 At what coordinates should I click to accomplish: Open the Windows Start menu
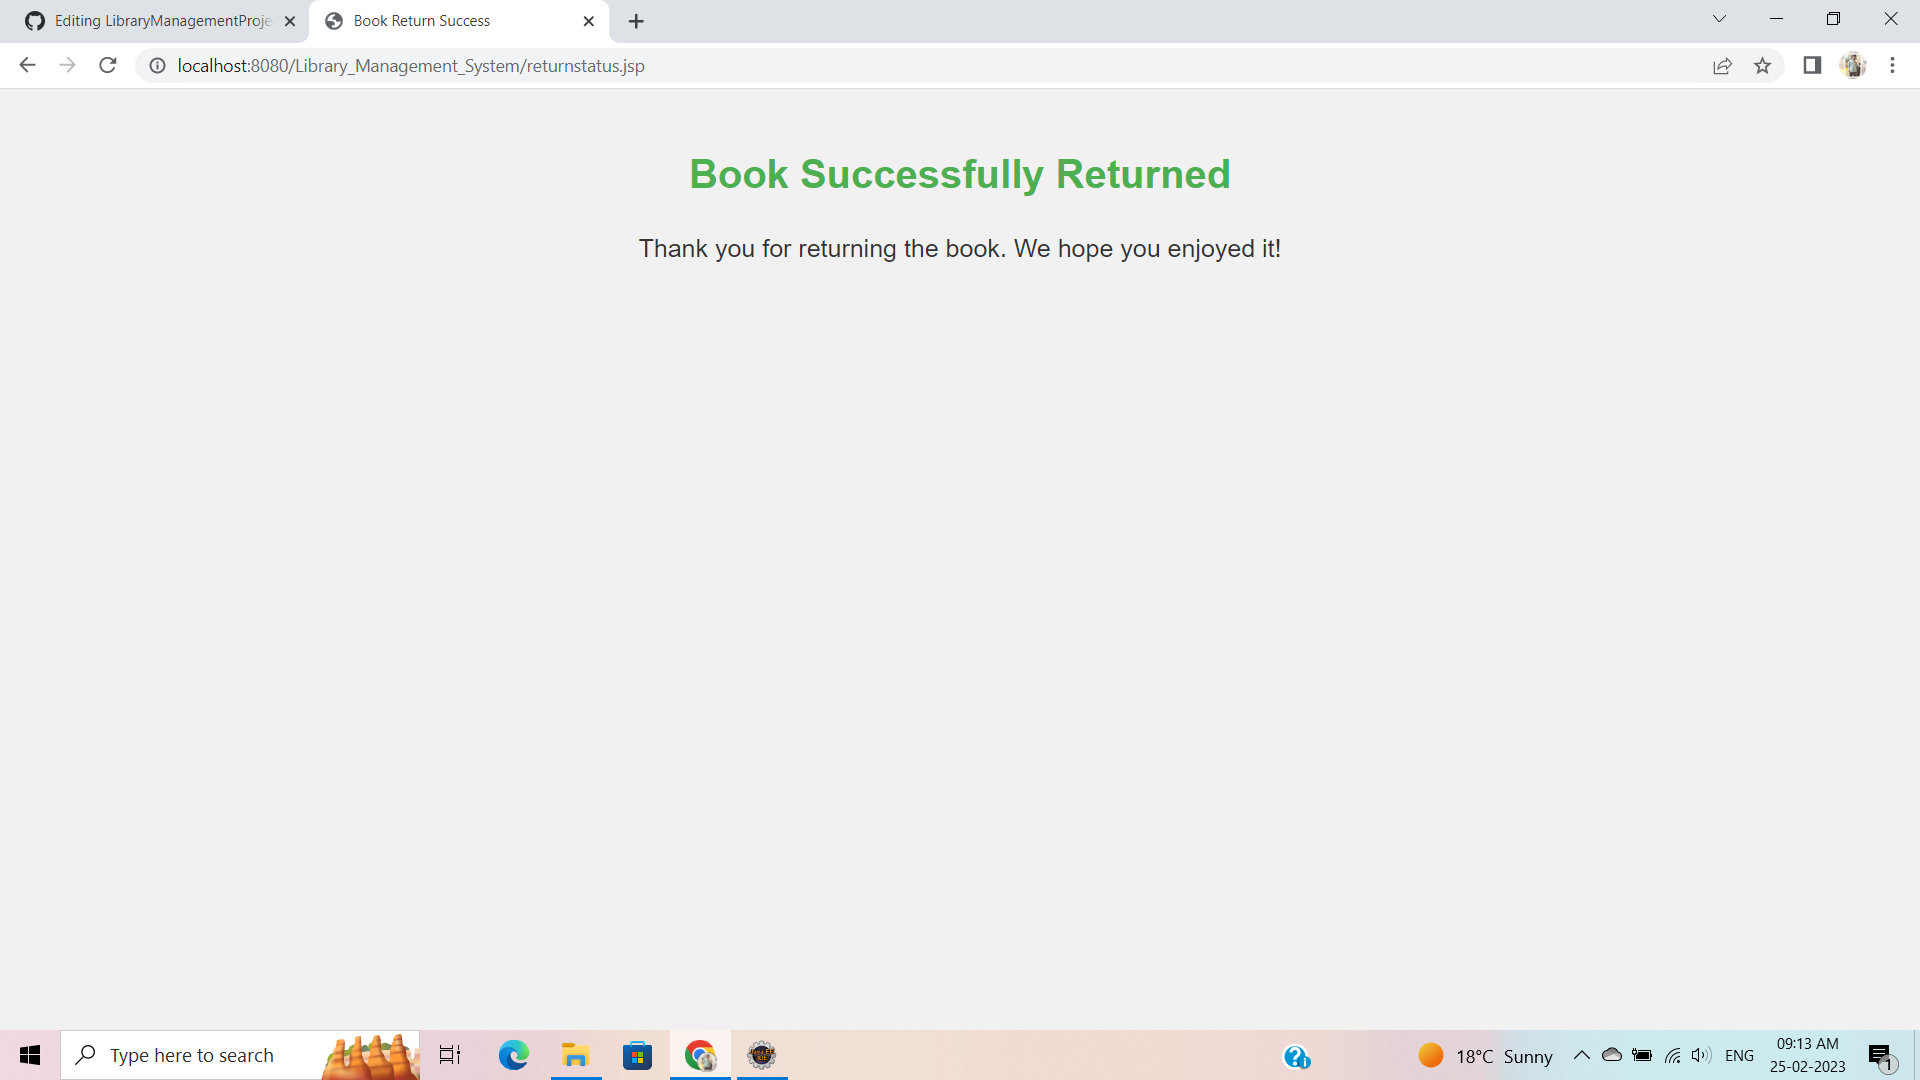(29, 1055)
